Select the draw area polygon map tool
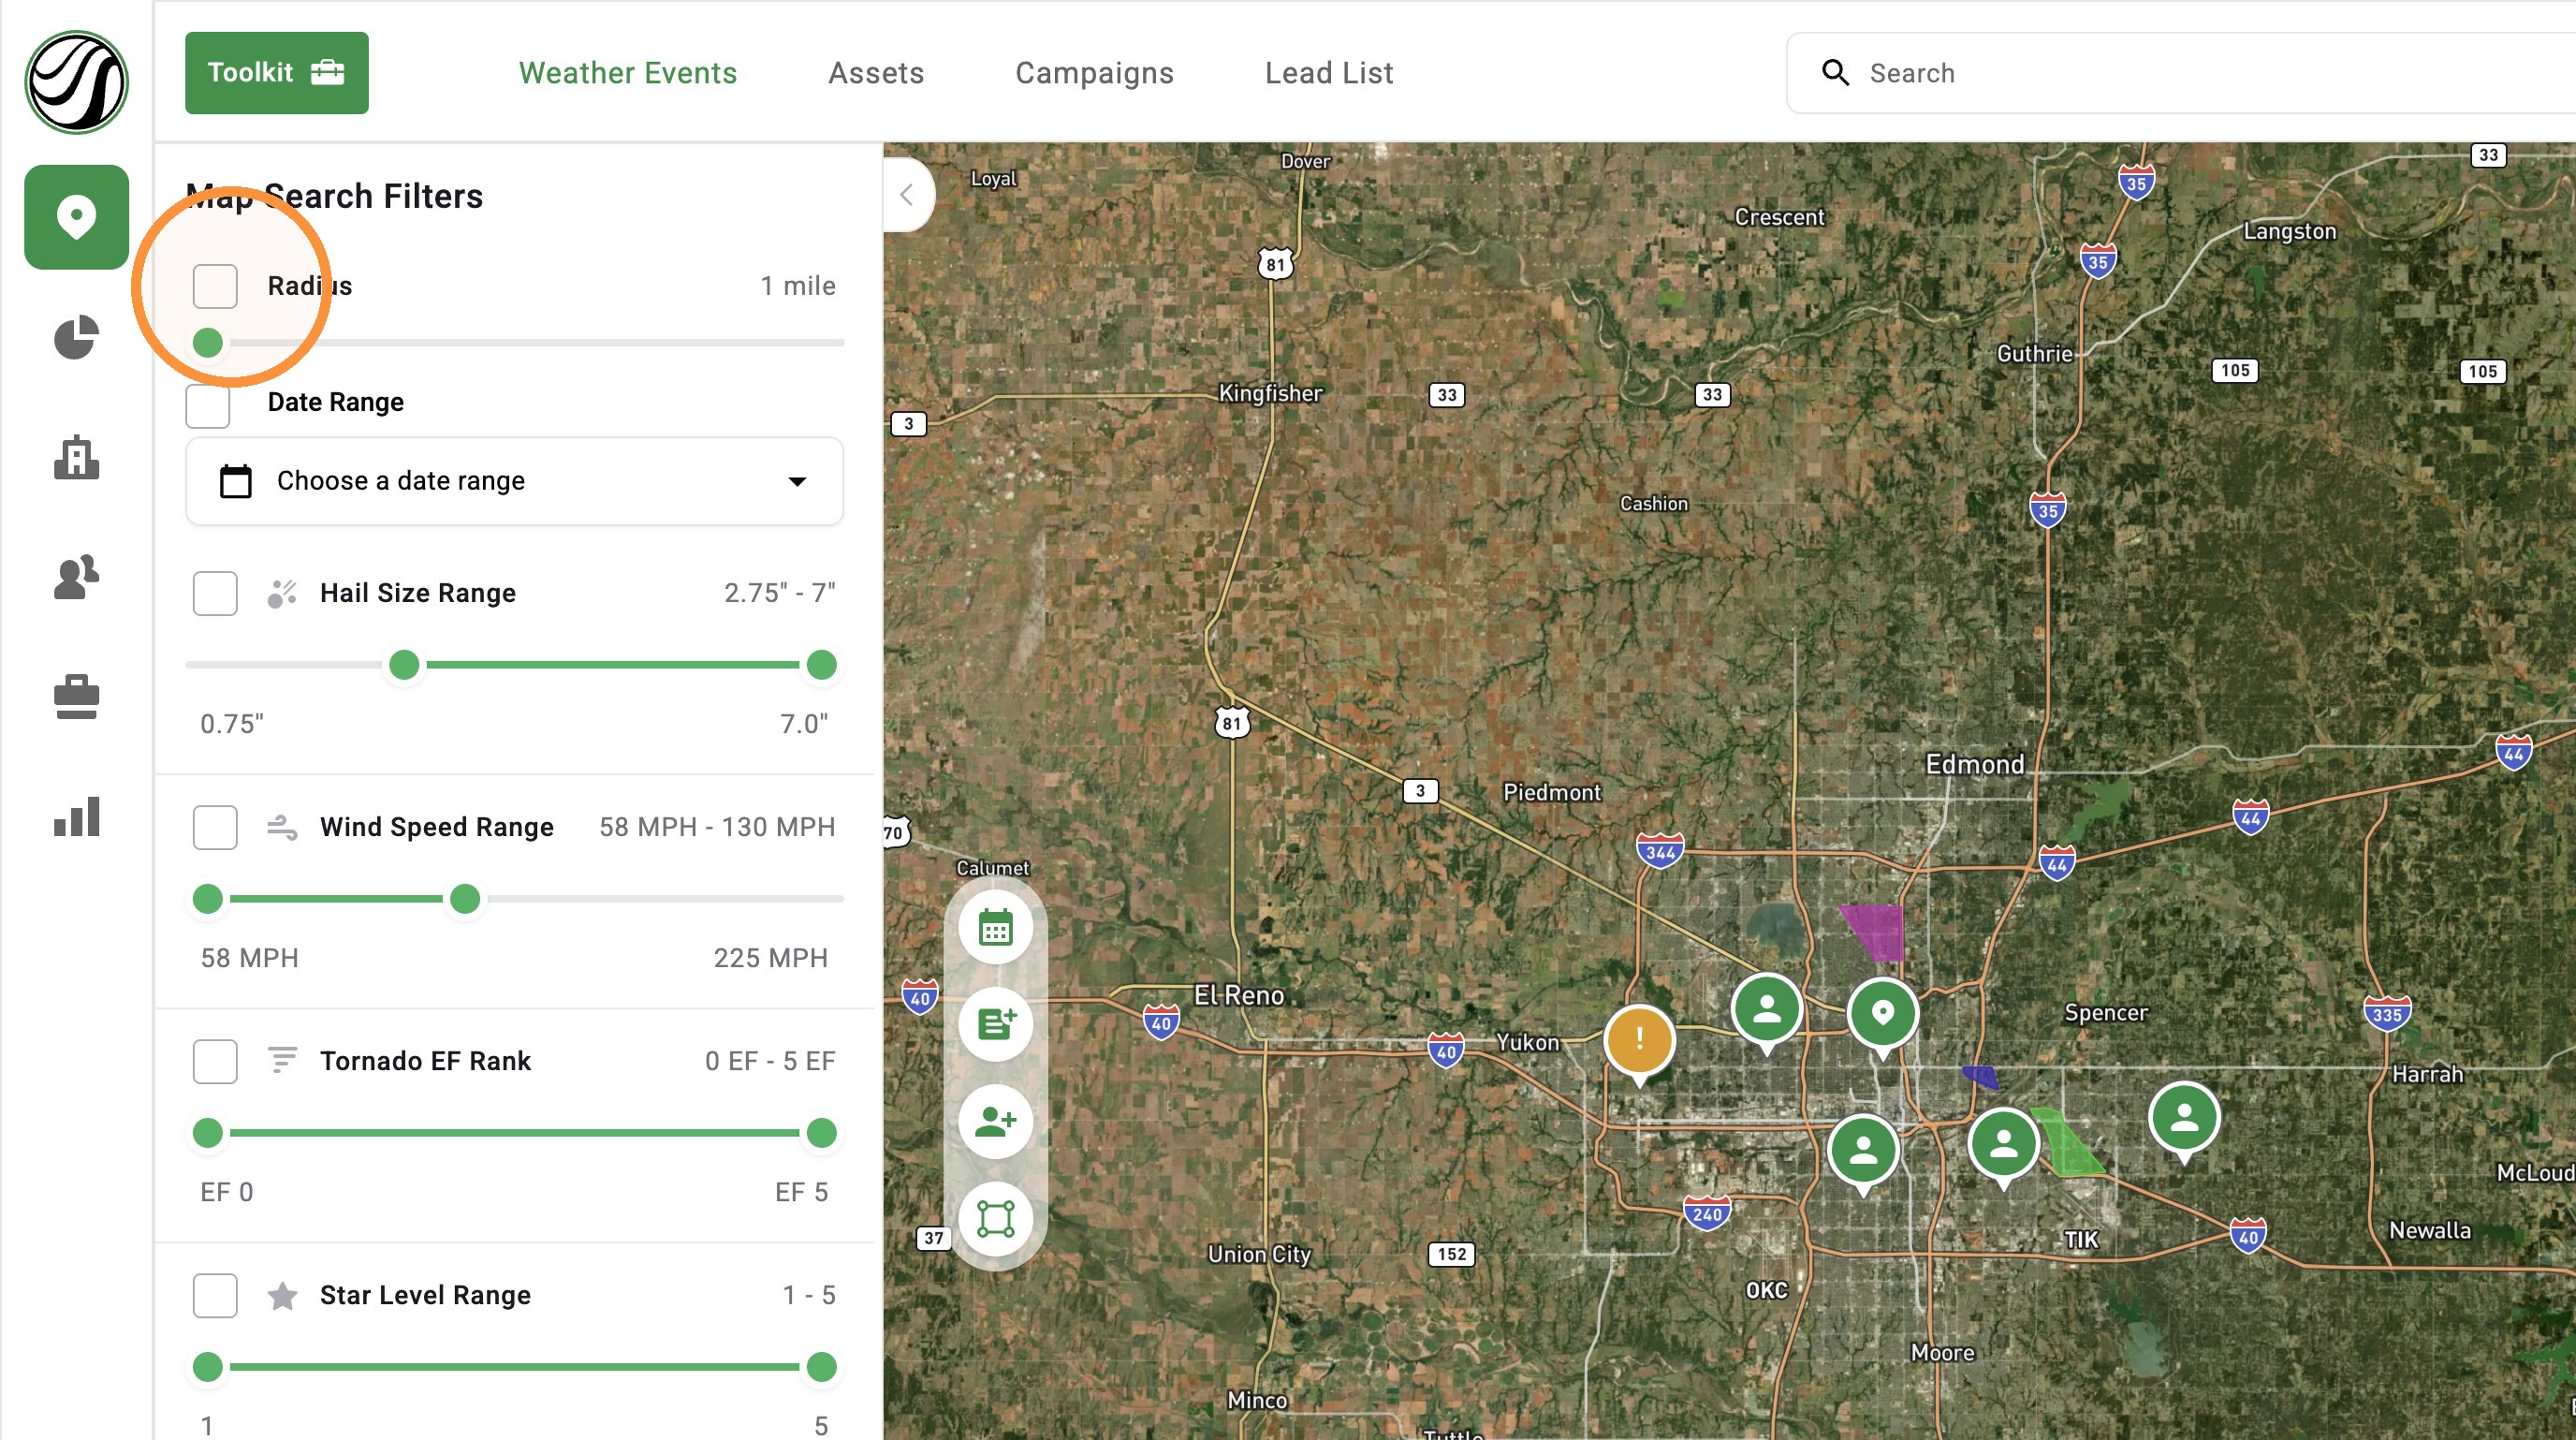 [x=995, y=1218]
